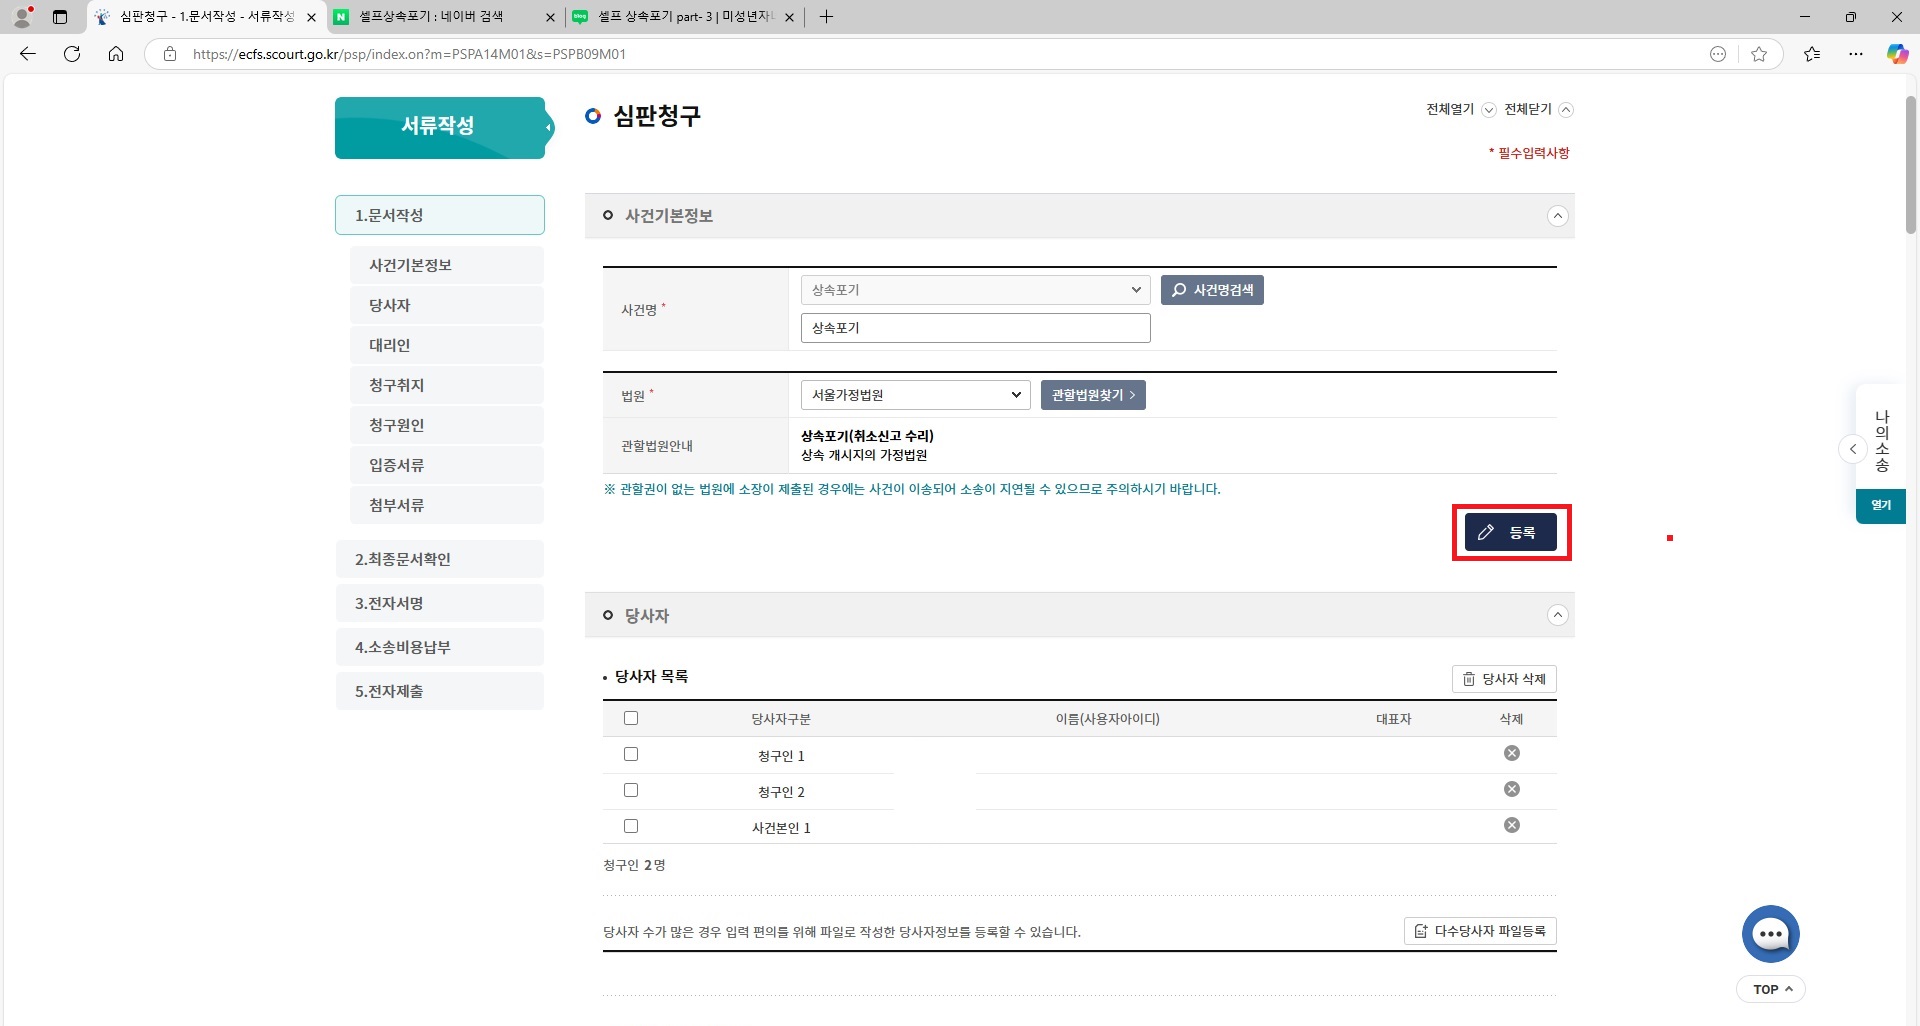
Task: Collapse the 사건기본정보 section chevron
Action: [x=1558, y=215]
